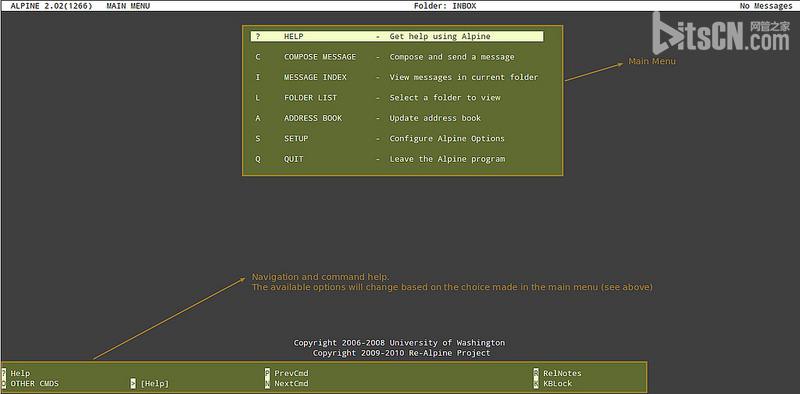
Task: Click KBLock in the command bar
Action: tap(558, 383)
